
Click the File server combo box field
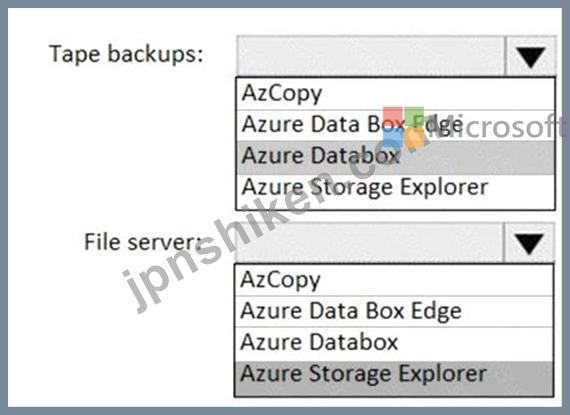(395, 243)
